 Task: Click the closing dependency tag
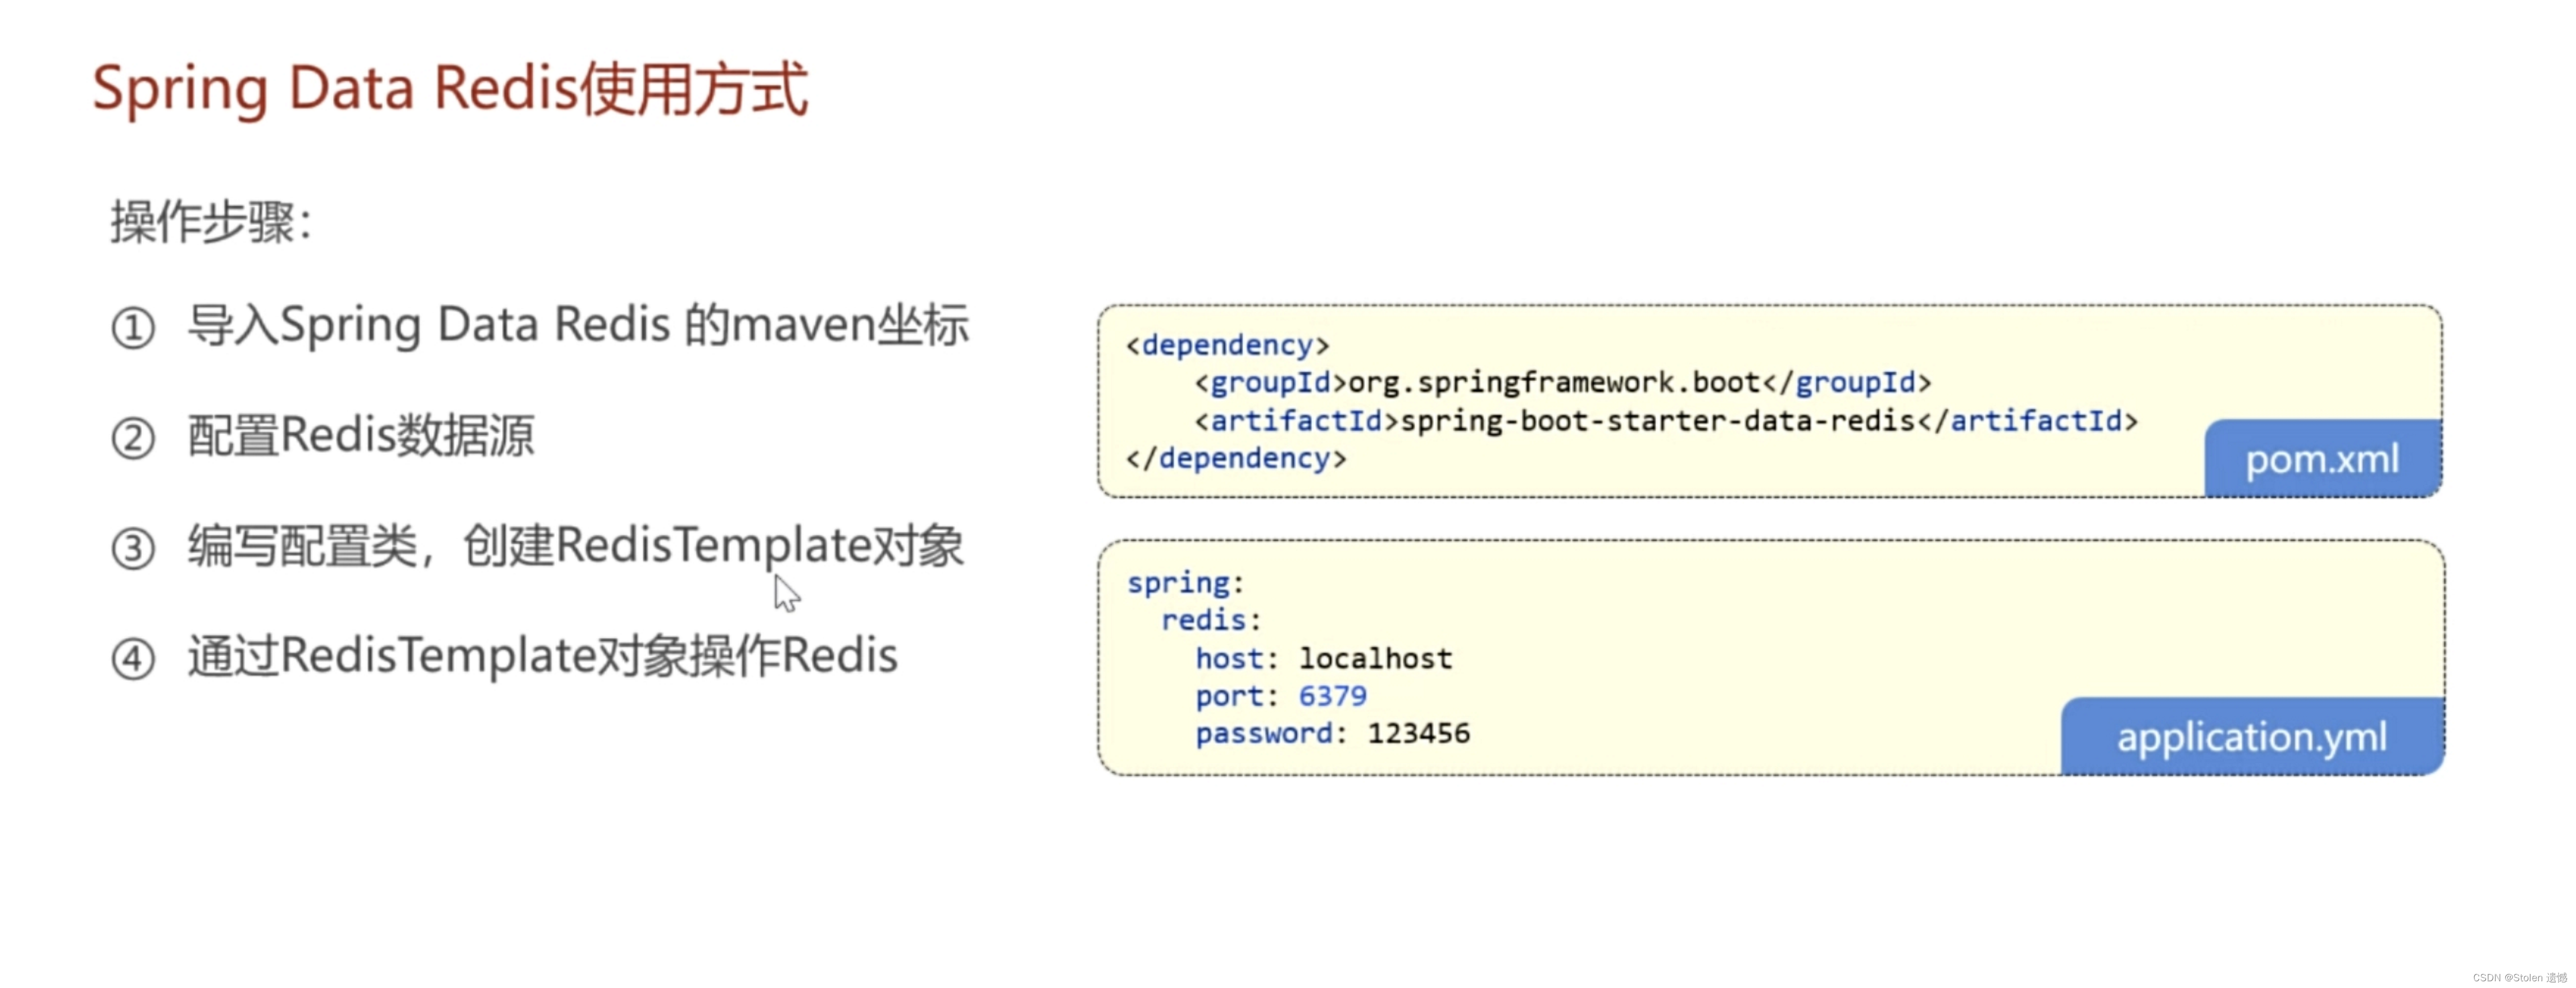coord(1236,458)
